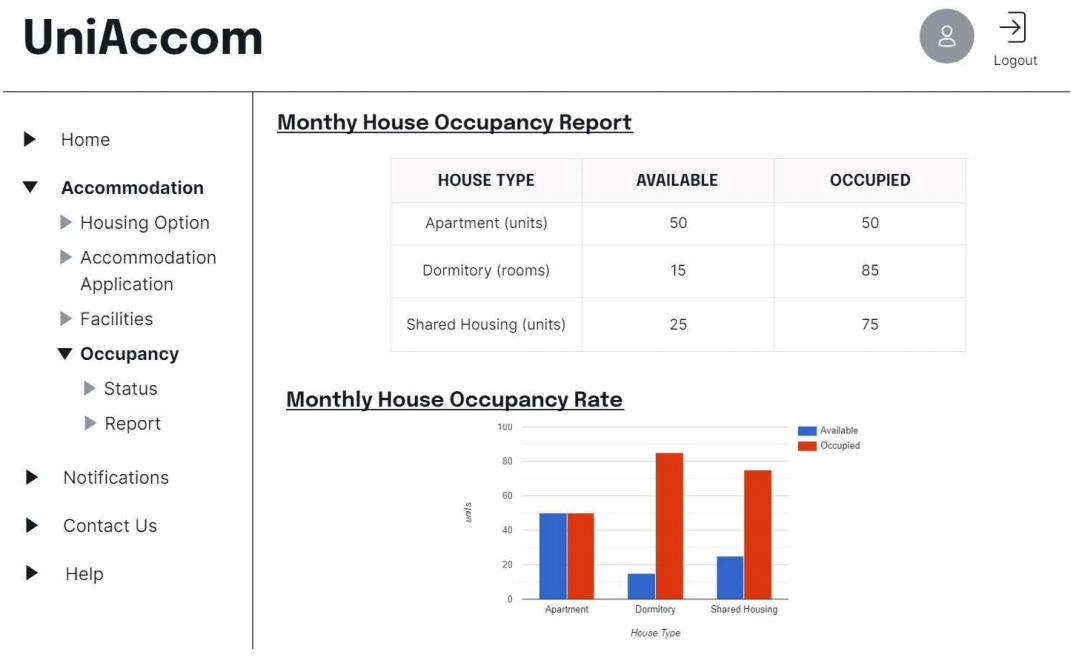The width and height of the screenshot is (1071, 656).
Task: Click the UniAccom logo title
Action: pyautogui.click(x=143, y=38)
